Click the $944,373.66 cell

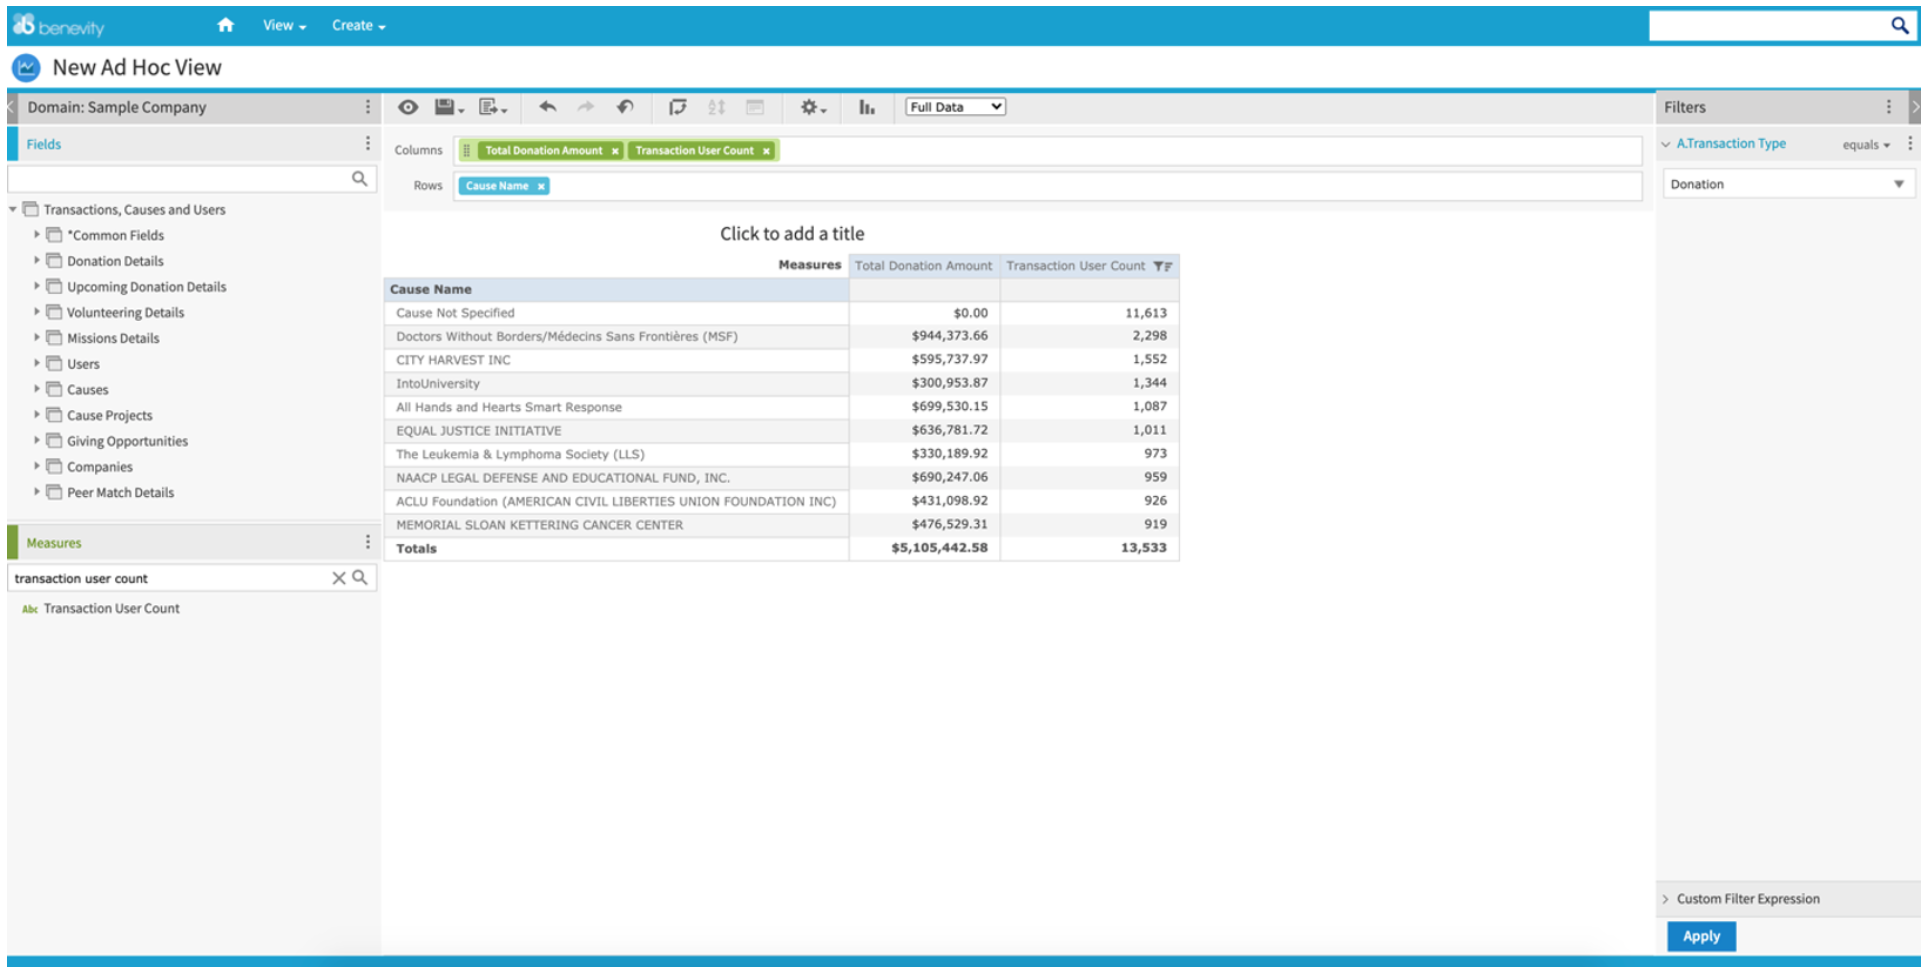[949, 336]
